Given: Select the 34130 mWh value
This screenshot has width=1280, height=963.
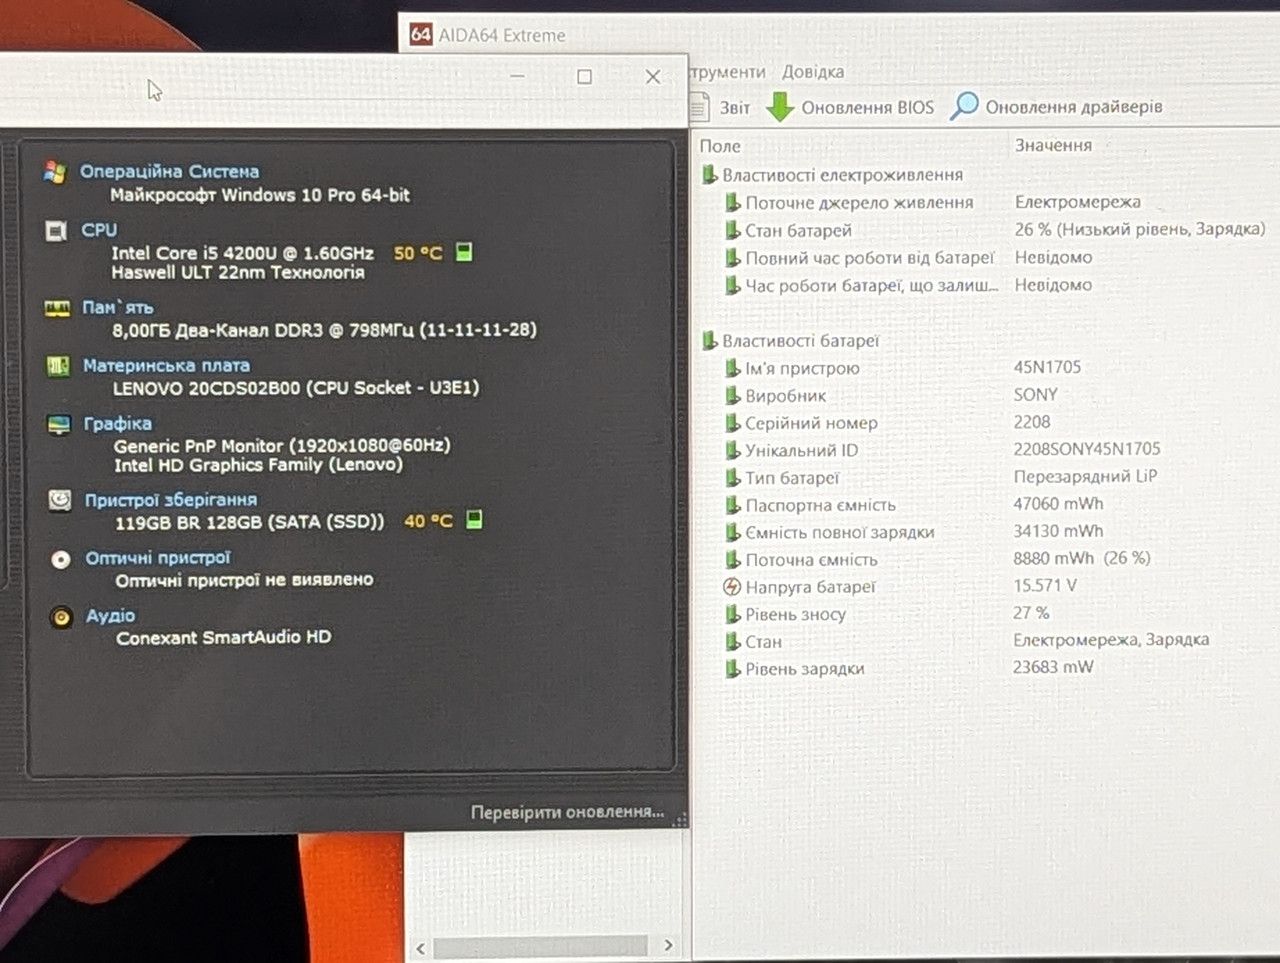Looking at the screenshot, I should [1058, 531].
